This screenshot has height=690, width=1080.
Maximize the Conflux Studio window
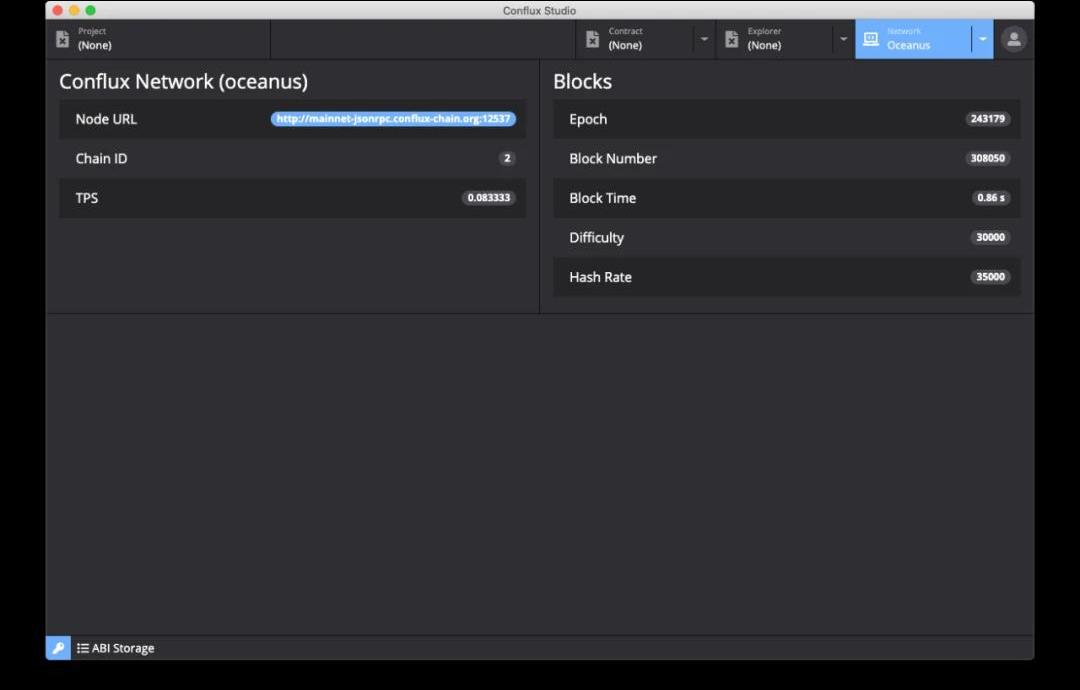pos(90,10)
